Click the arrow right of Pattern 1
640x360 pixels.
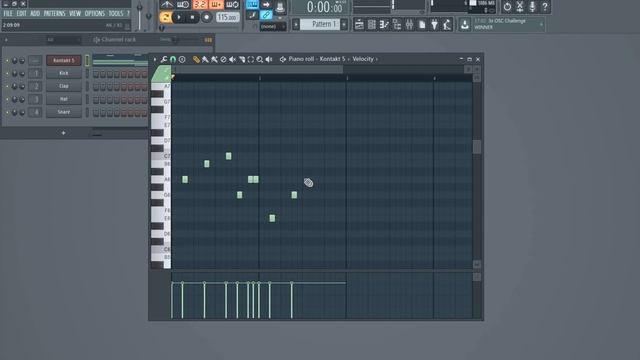coord(344,24)
